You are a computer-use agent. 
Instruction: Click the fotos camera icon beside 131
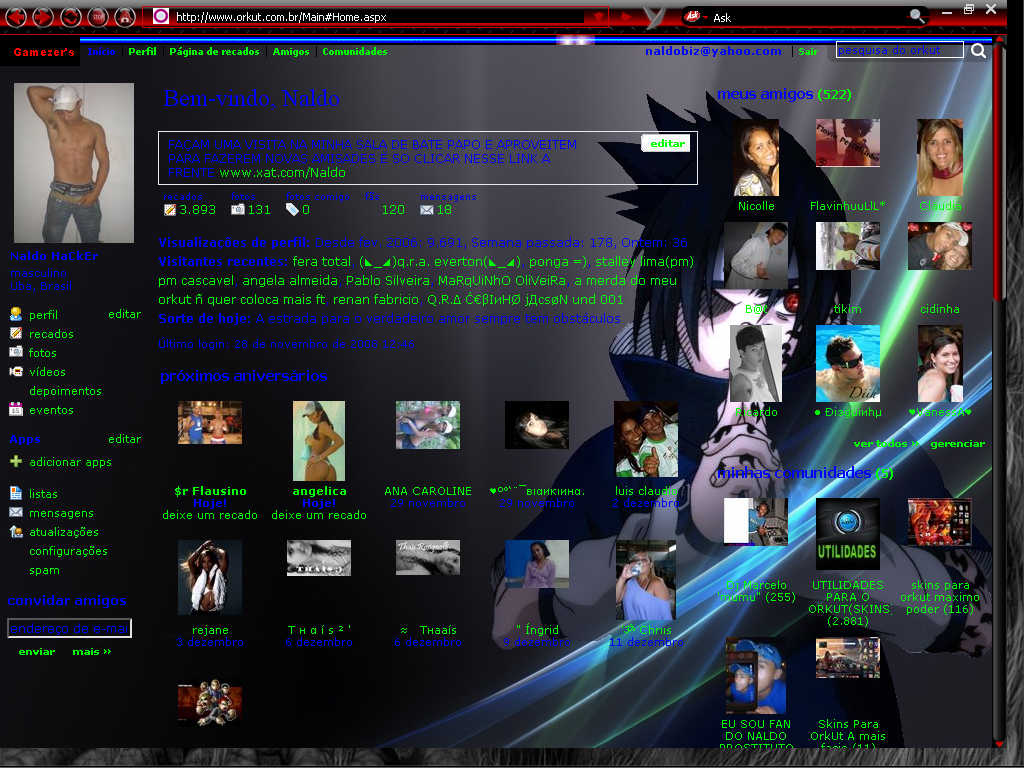(x=238, y=210)
